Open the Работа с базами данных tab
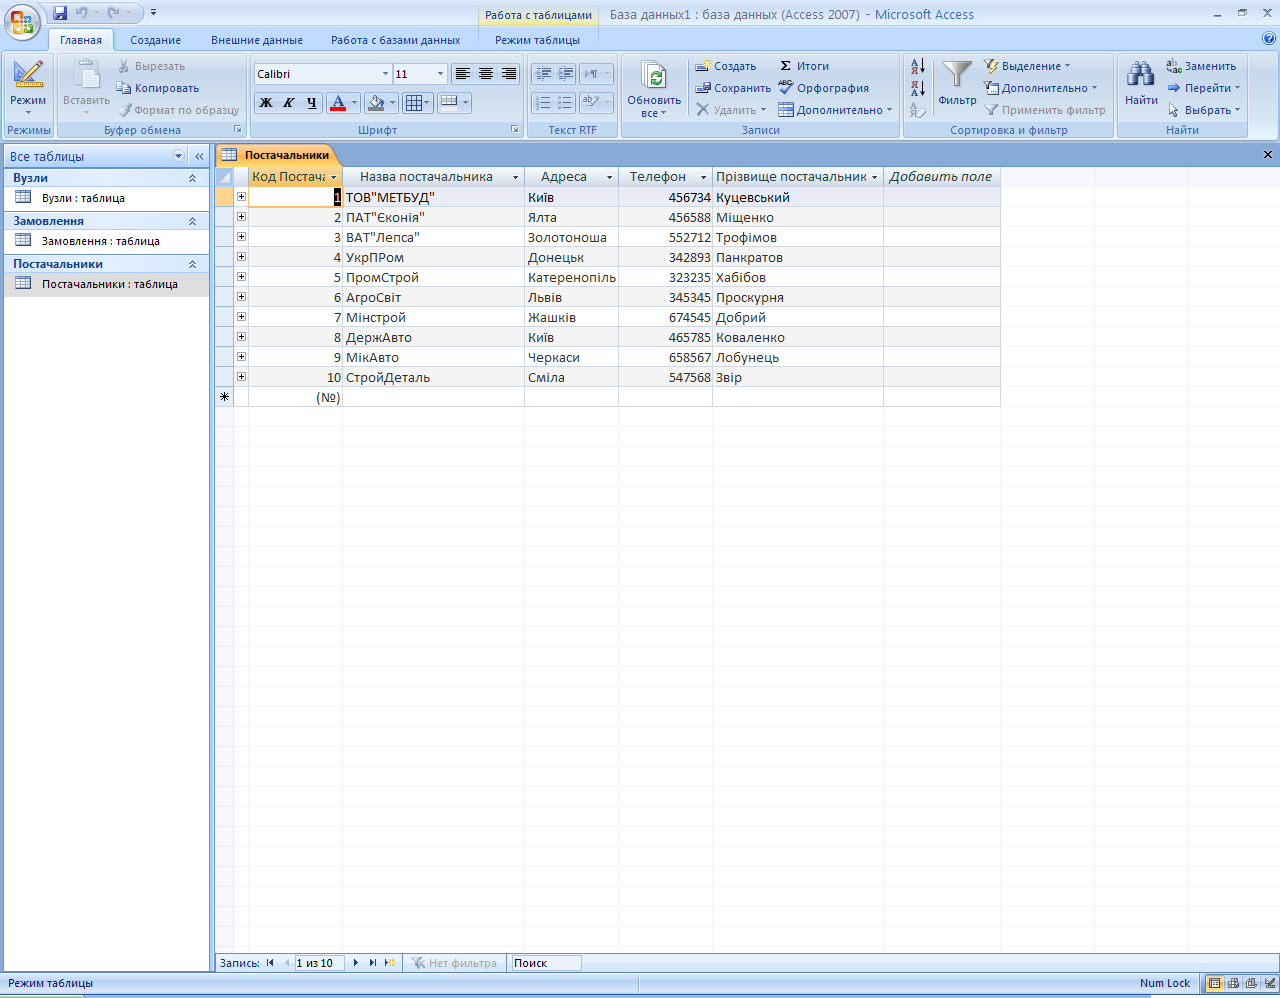Viewport: 1280px width, 998px height. (396, 40)
